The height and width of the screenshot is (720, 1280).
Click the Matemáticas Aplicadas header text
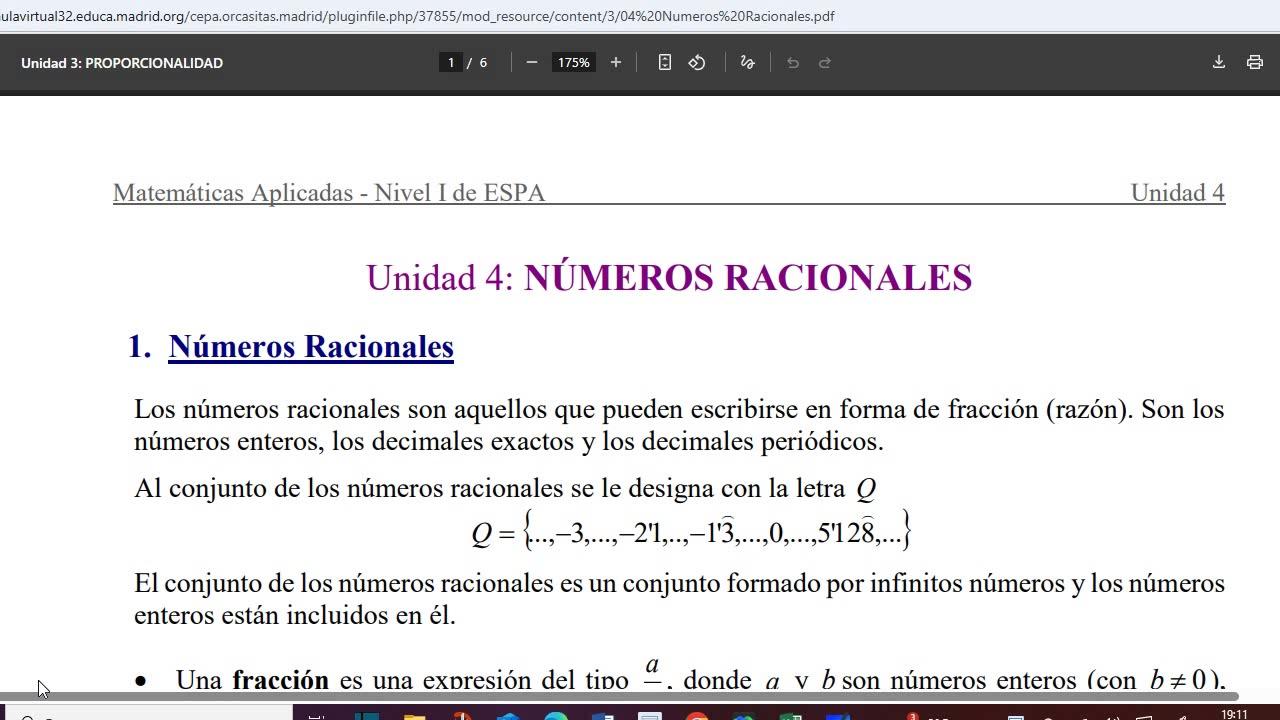pos(328,192)
